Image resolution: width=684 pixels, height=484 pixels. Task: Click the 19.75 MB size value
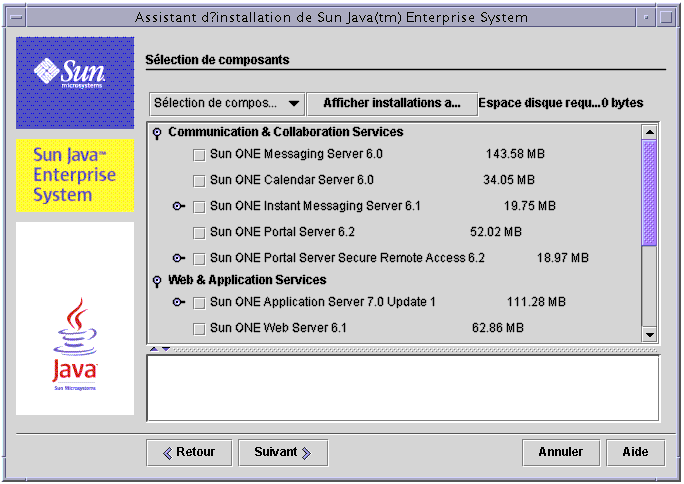click(530, 206)
